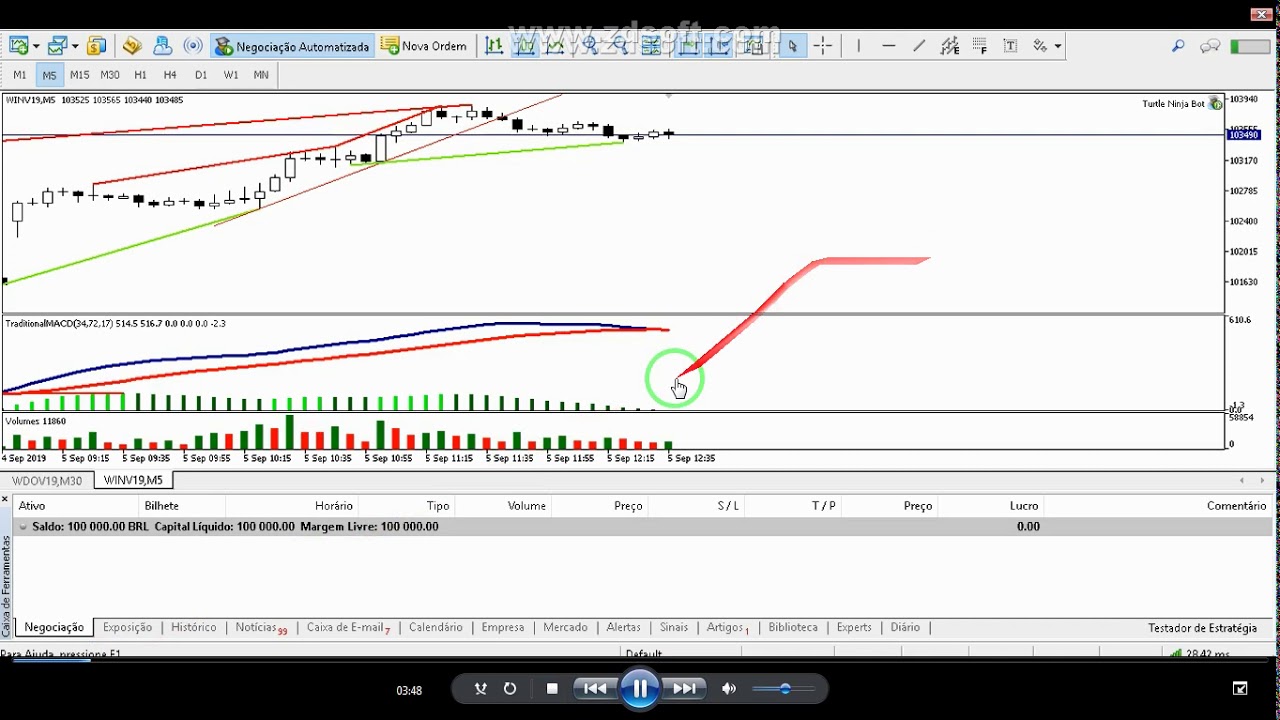Switch to bar chart display

[x=494, y=46]
